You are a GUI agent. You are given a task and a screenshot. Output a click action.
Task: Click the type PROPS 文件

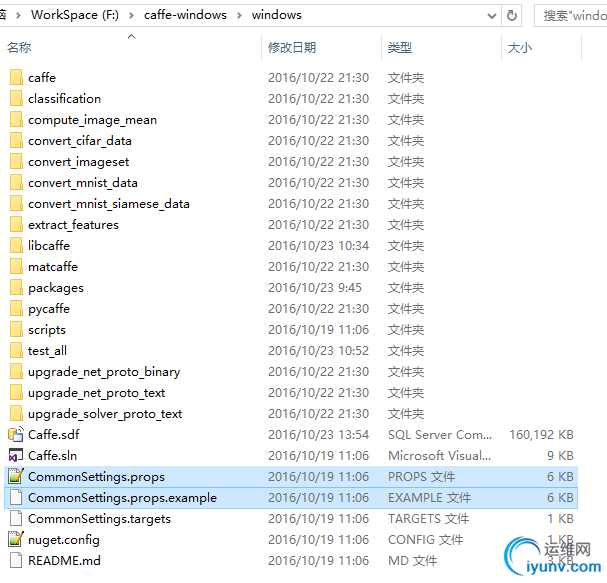[422, 477]
